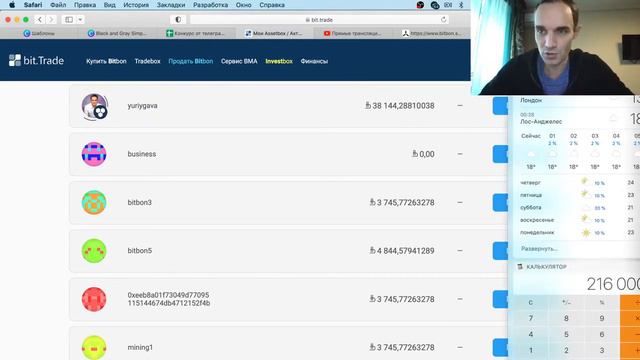Click the mining1 yellow avatar
Image resolution: width=640 pixels, height=360 pixels.
[94, 347]
